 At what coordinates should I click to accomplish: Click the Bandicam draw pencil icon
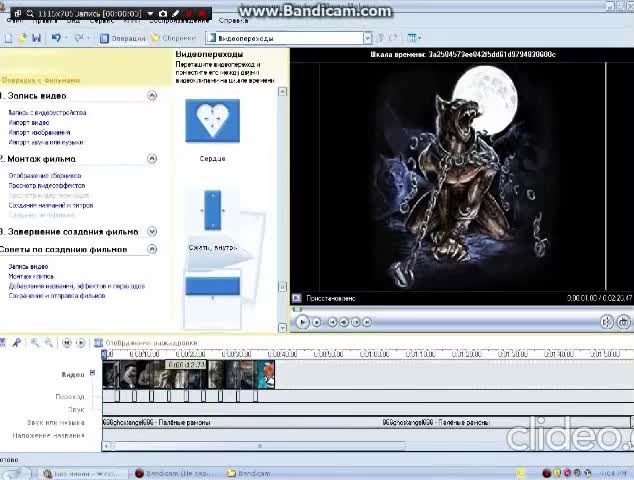click(x=175, y=14)
